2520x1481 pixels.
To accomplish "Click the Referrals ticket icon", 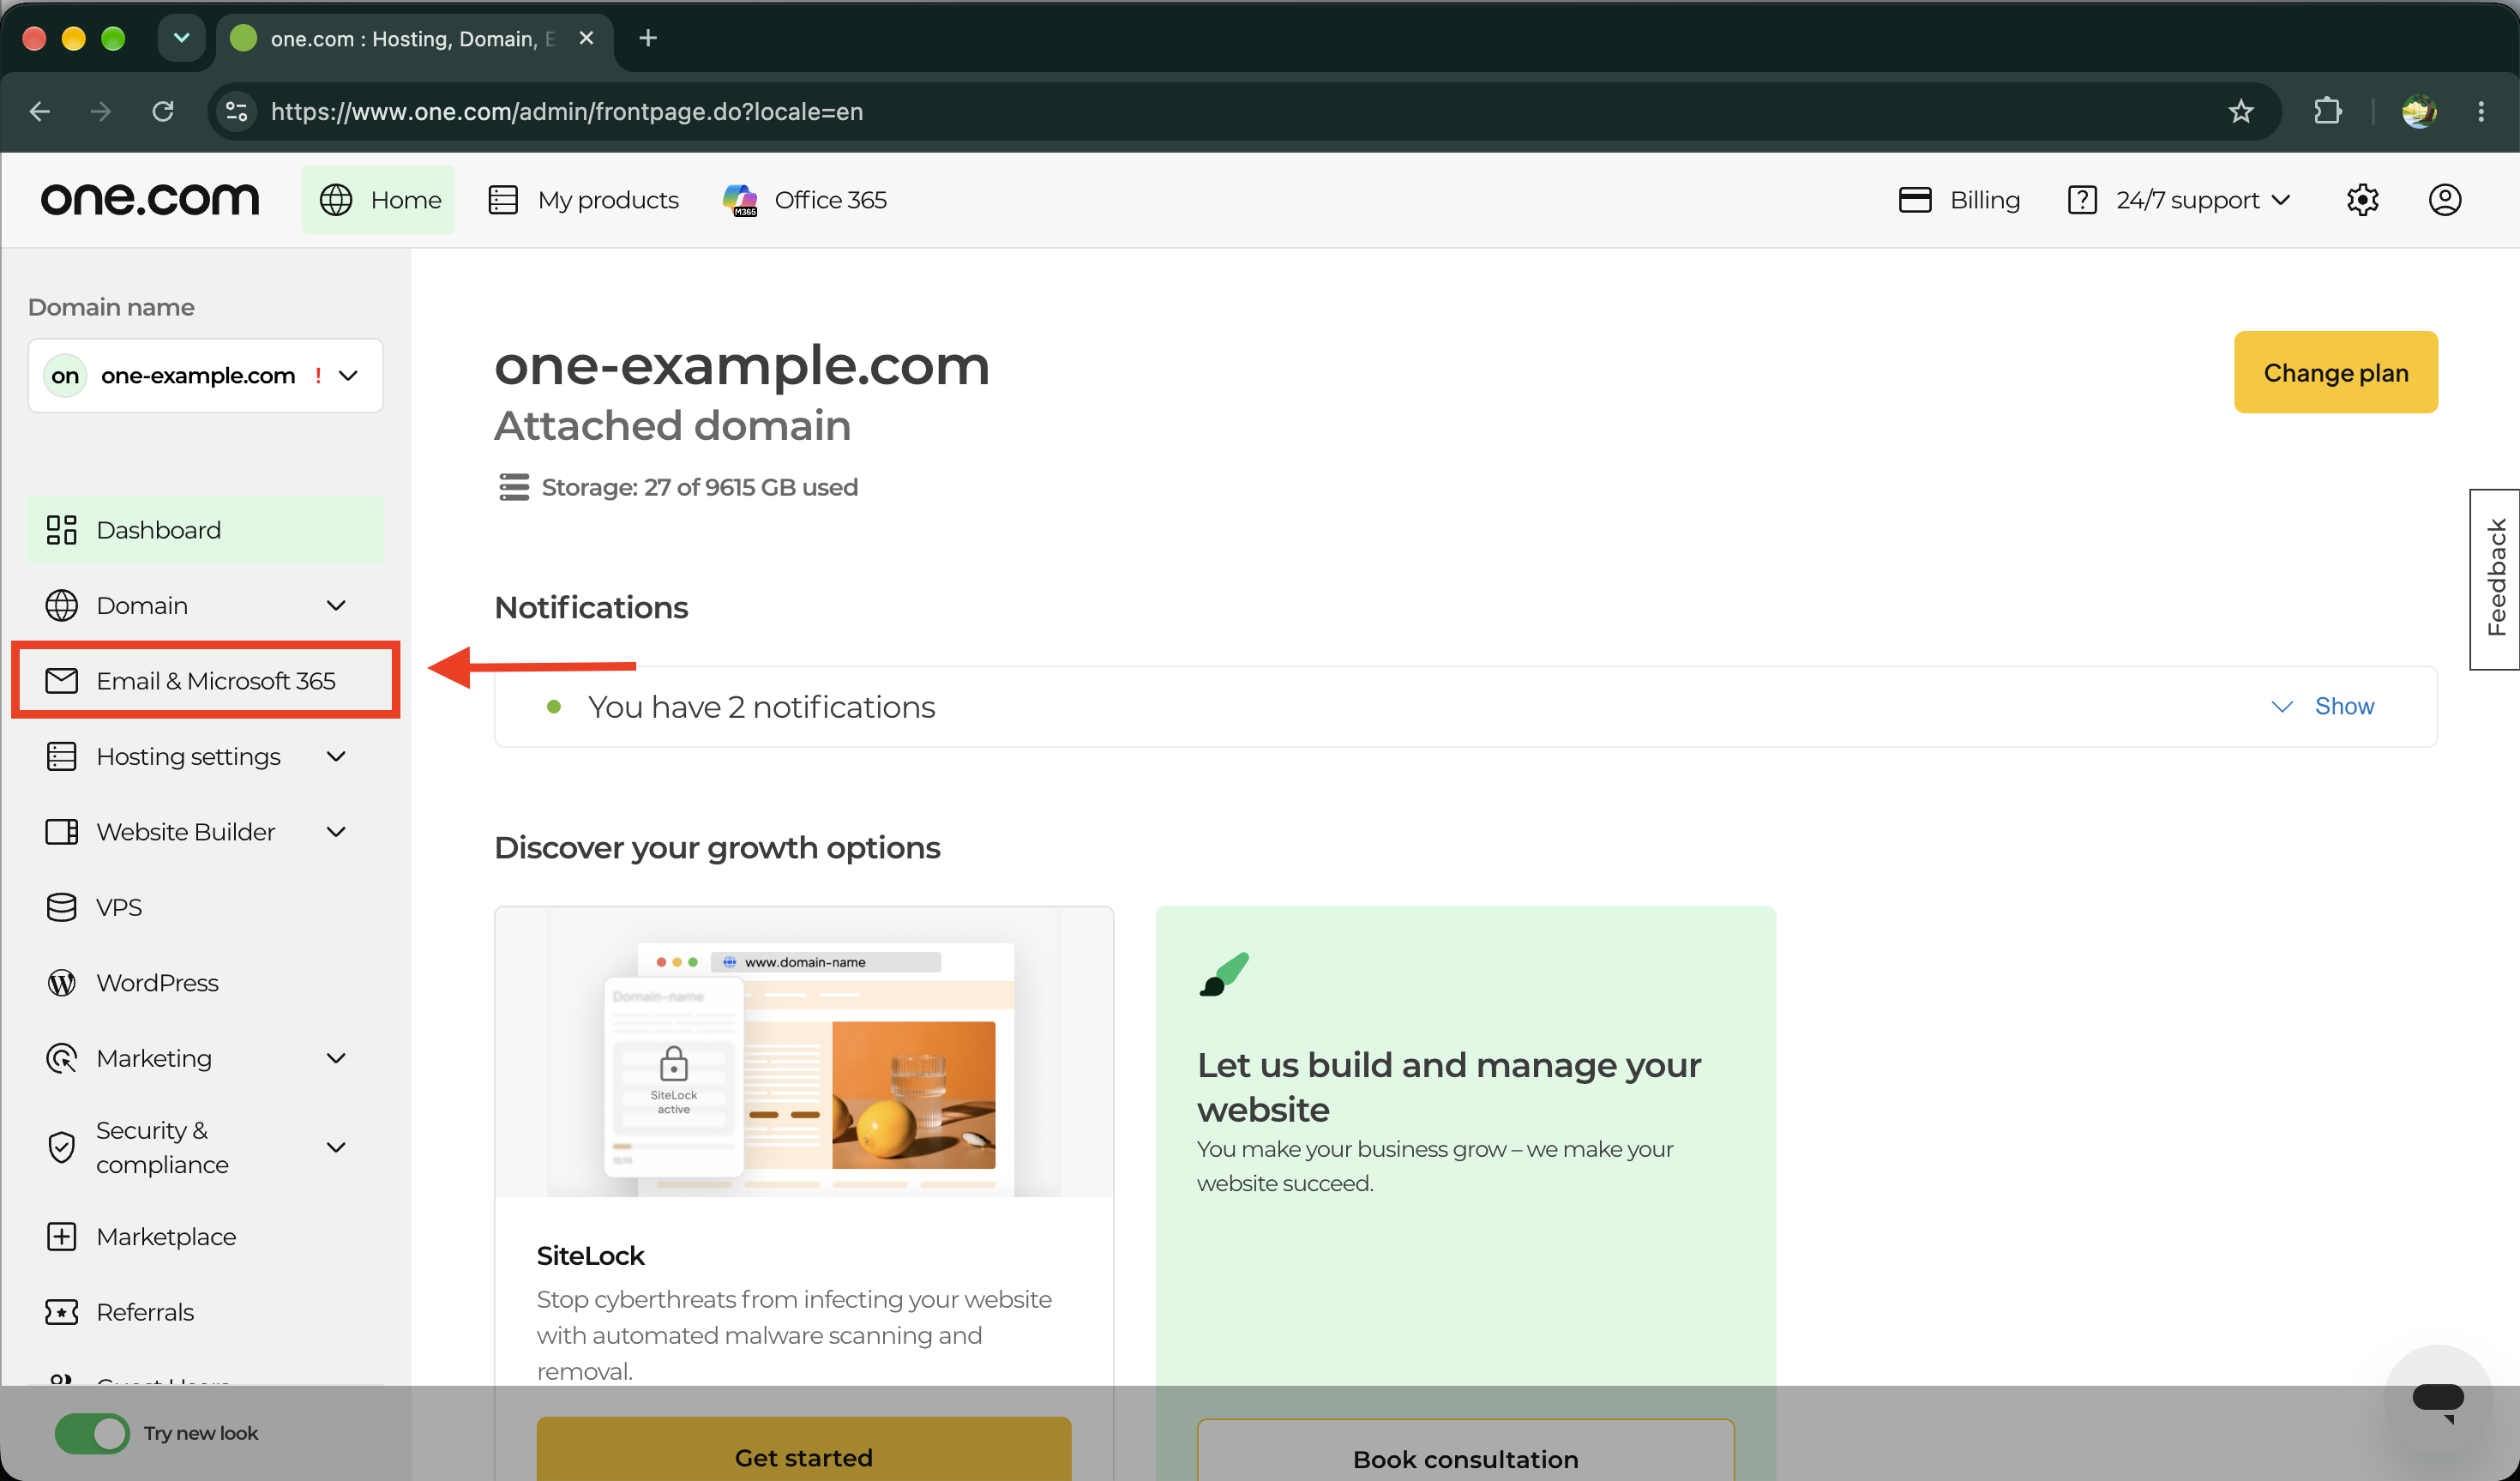I will coord(62,1312).
